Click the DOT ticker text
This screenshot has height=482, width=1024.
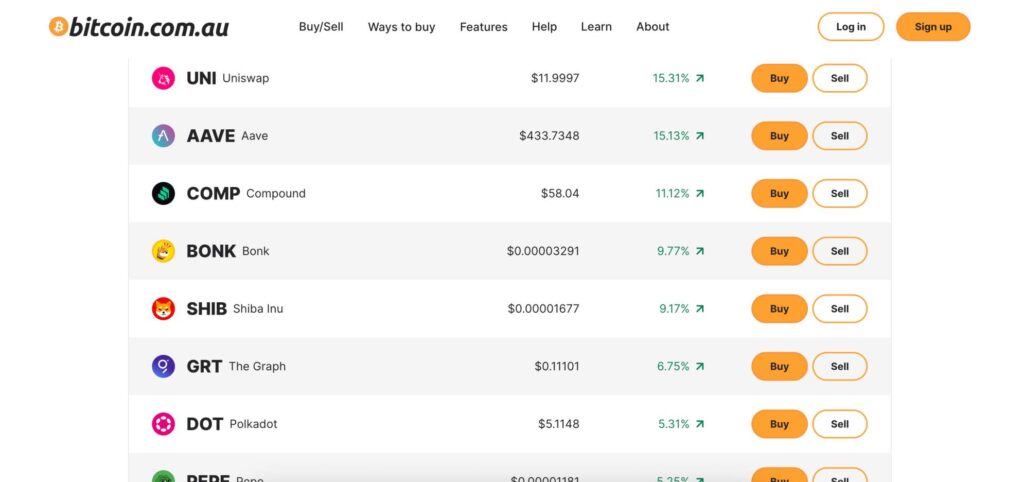(204, 424)
